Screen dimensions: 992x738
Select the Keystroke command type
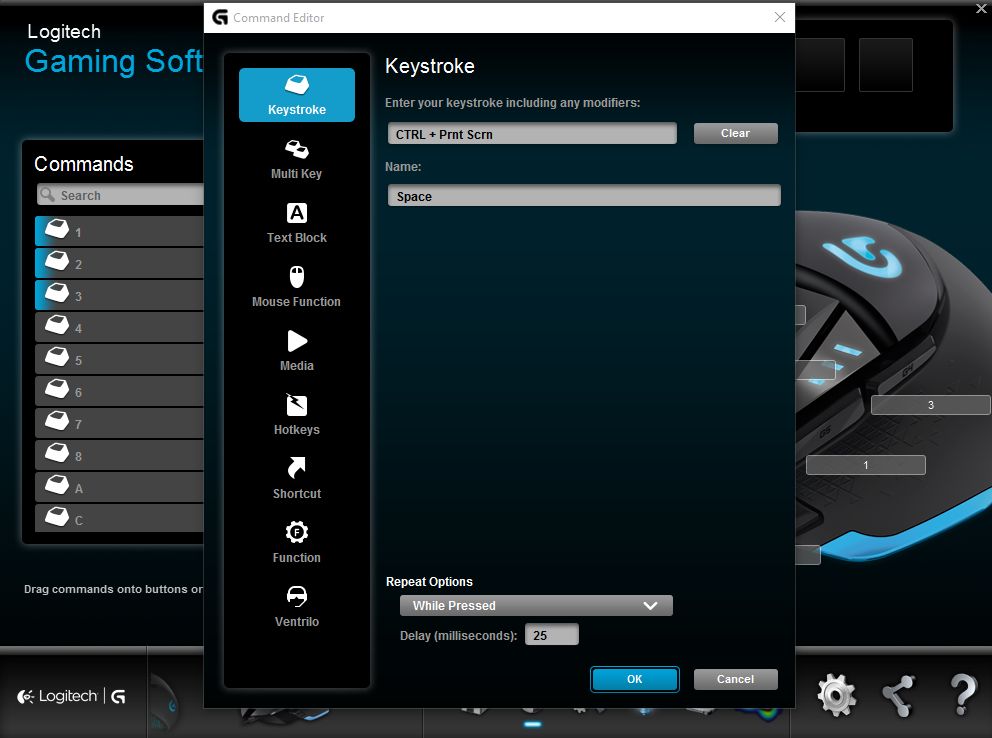[x=296, y=95]
